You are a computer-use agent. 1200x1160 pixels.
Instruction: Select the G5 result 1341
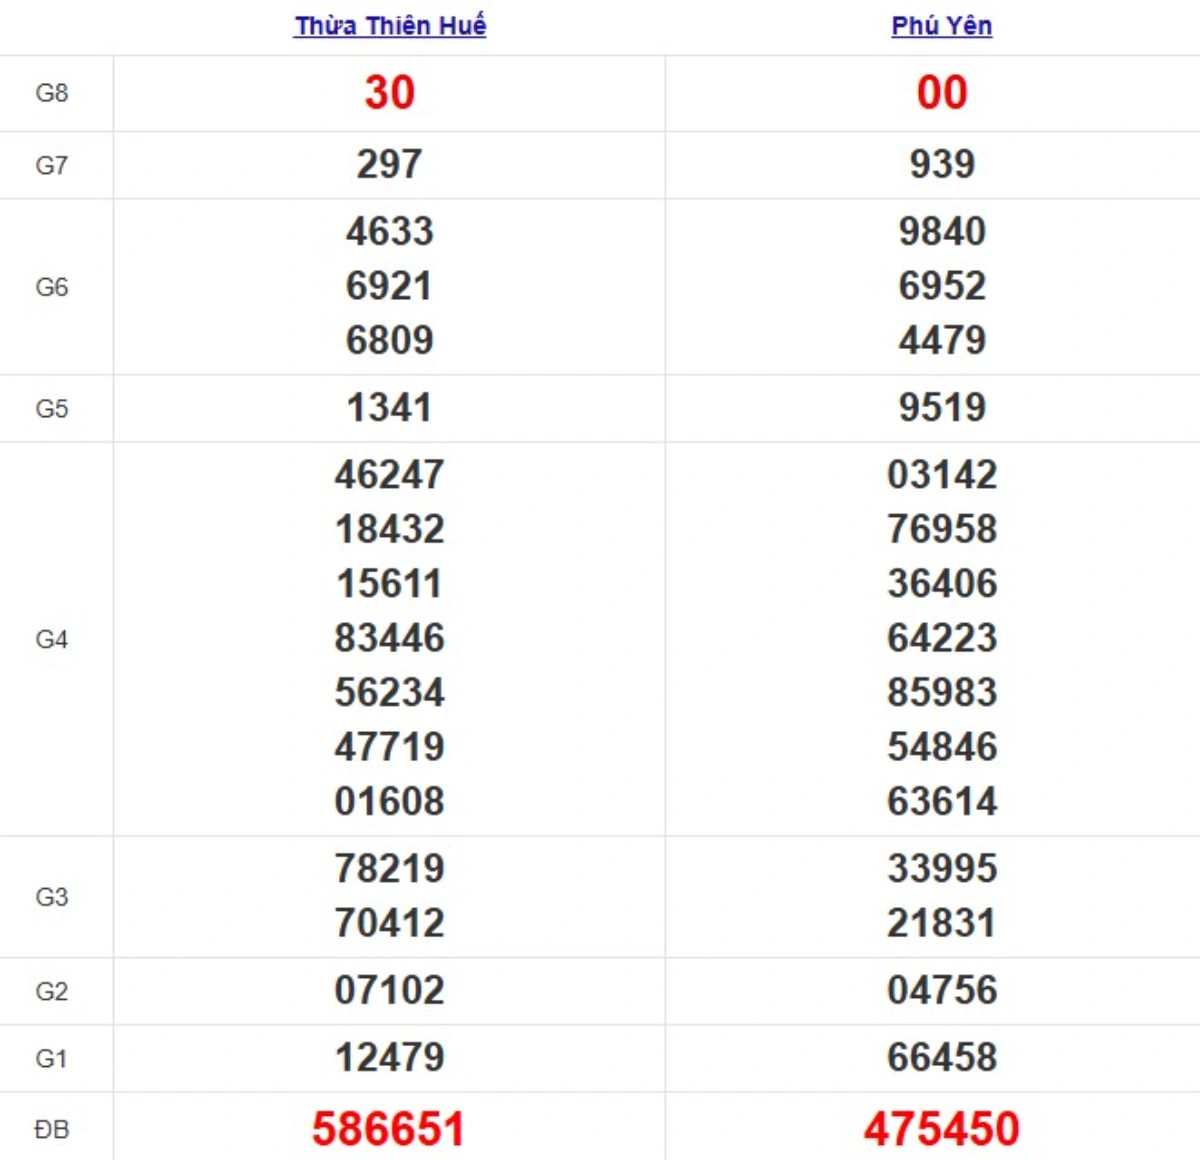coord(389,408)
